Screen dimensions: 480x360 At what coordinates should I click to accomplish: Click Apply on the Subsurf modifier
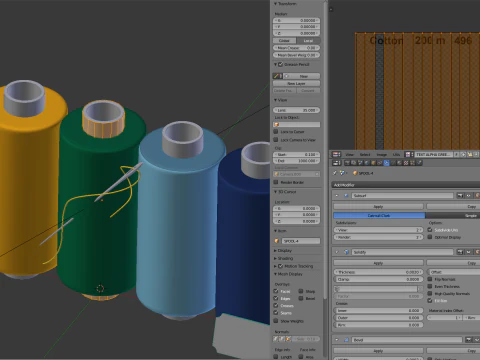point(378,207)
